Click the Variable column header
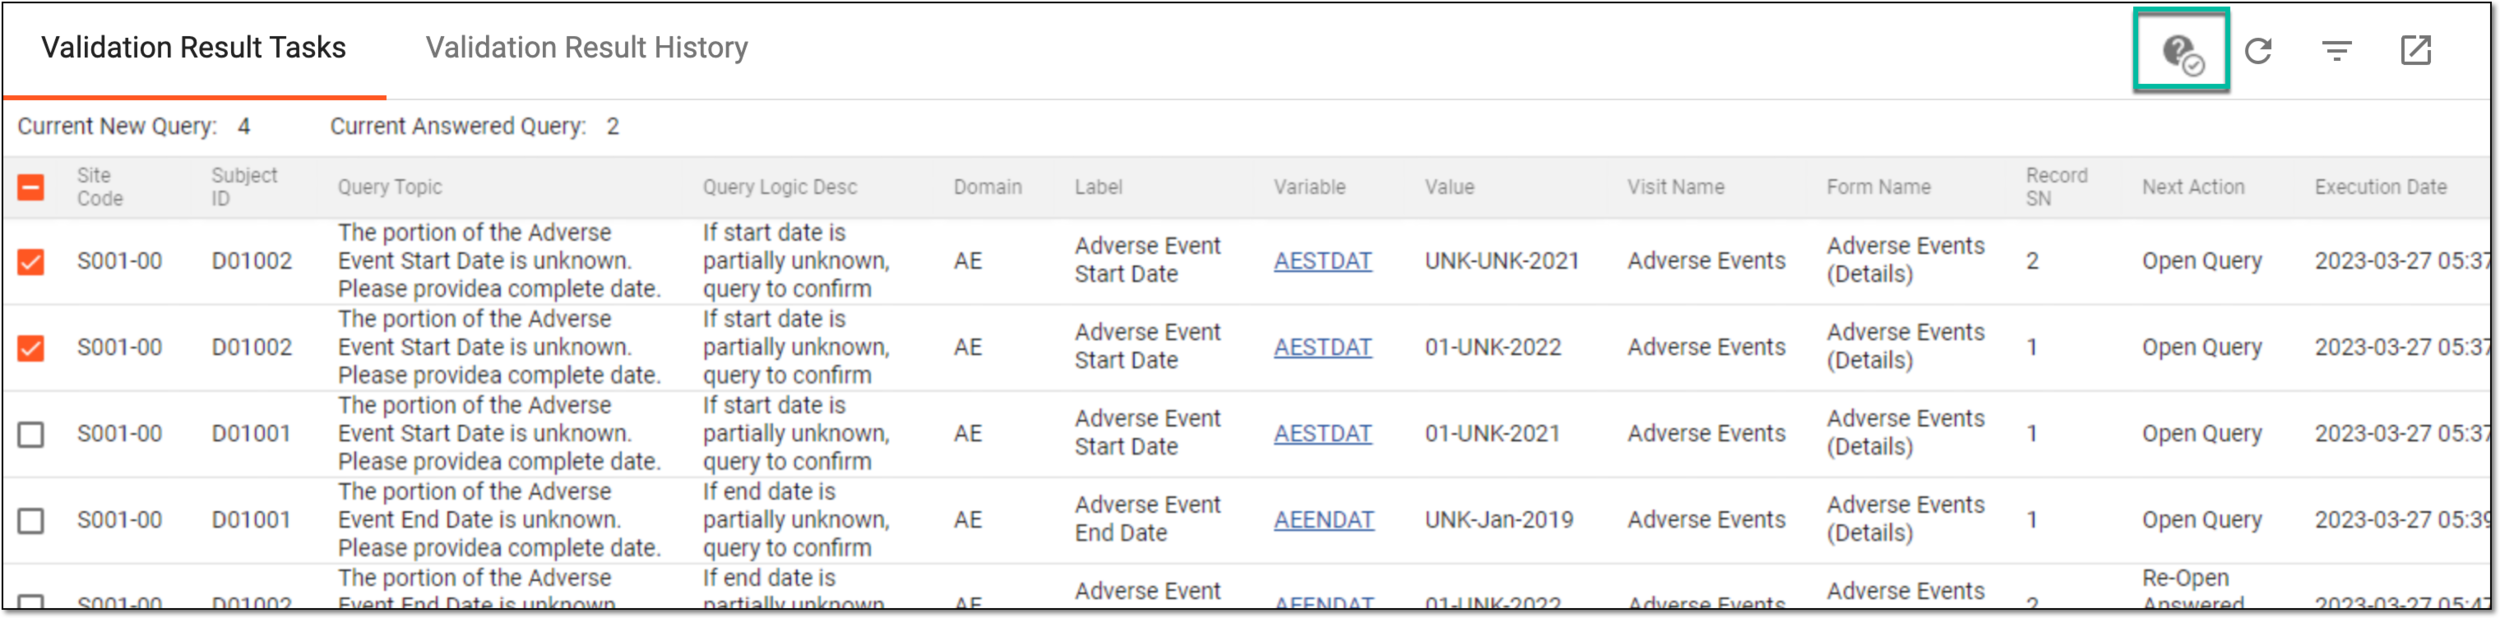Image resolution: width=2500 pixels, height=618 pixels. (x=1309, y=187)
